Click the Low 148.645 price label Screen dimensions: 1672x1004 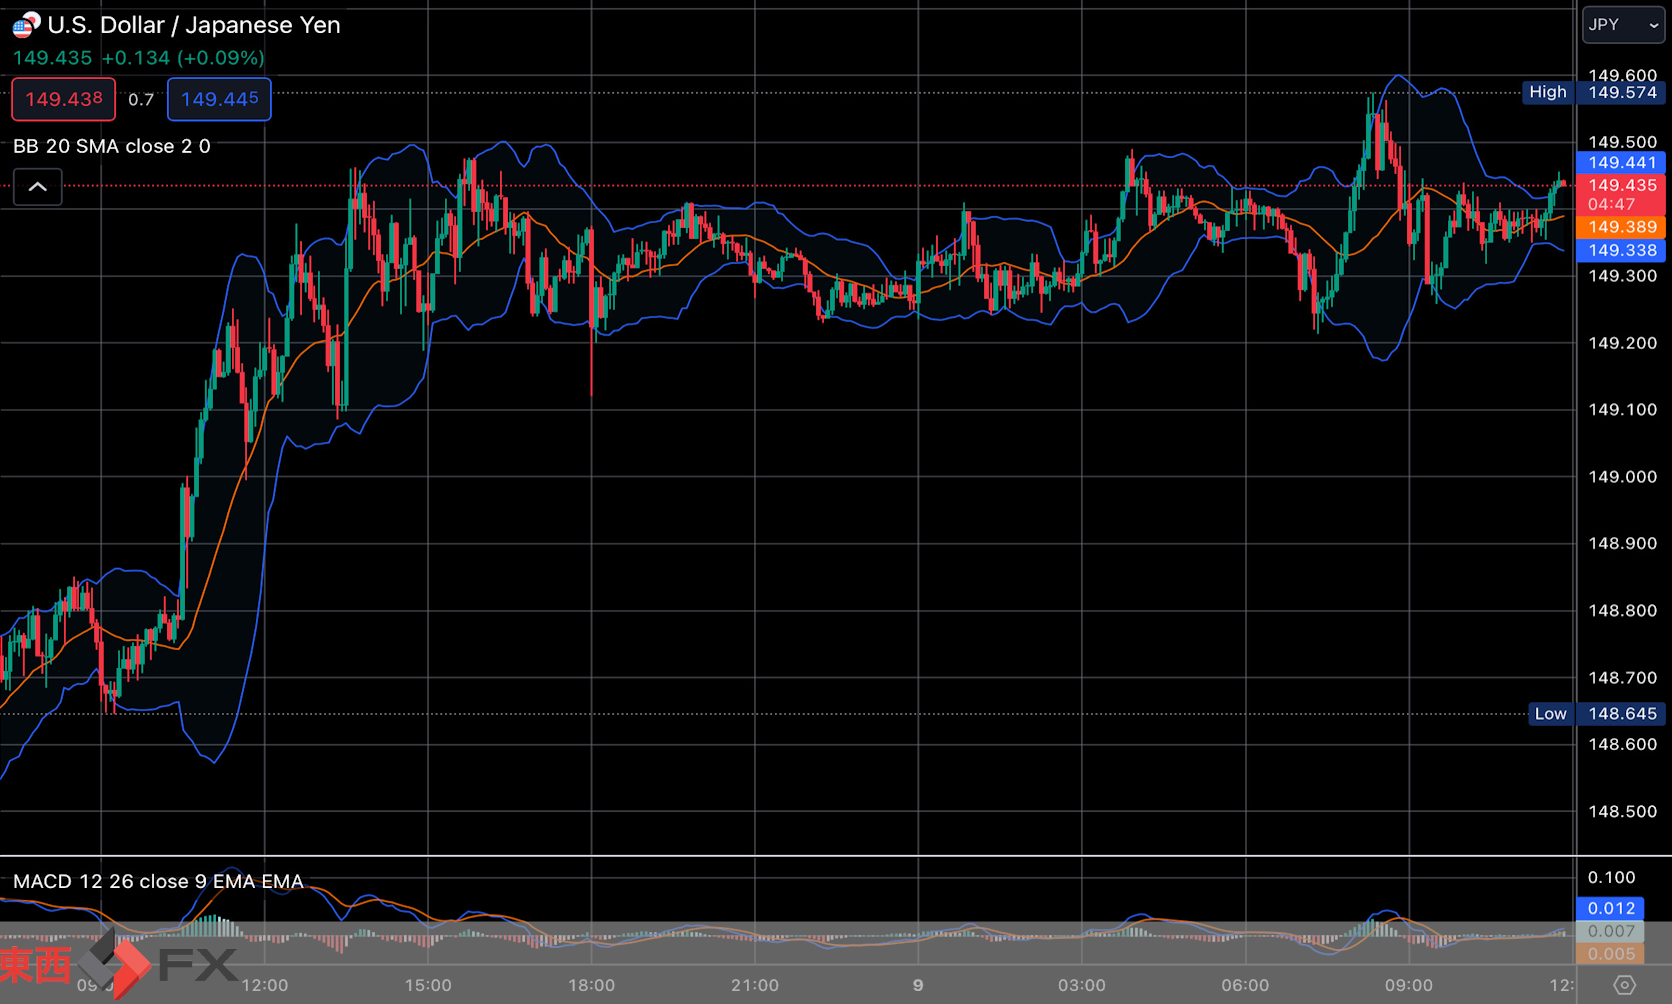pos(1596,714)
